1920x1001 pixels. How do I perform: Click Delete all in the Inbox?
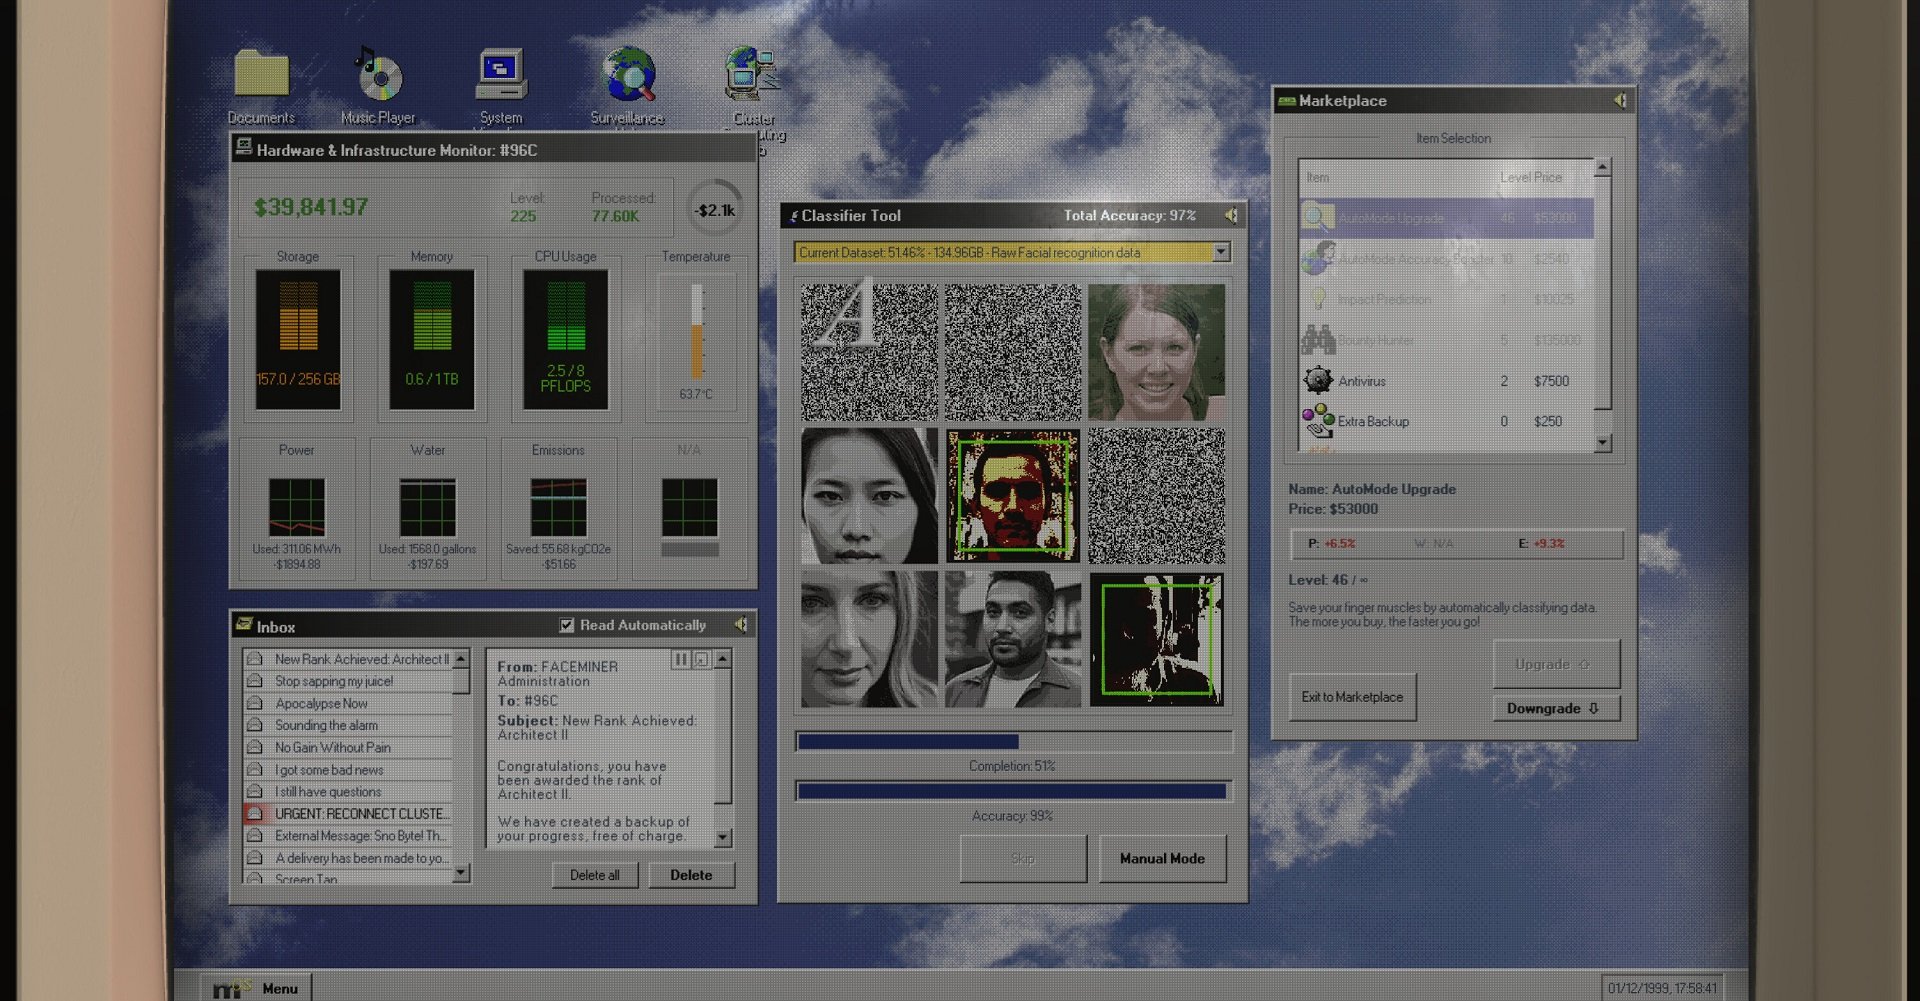595,874
